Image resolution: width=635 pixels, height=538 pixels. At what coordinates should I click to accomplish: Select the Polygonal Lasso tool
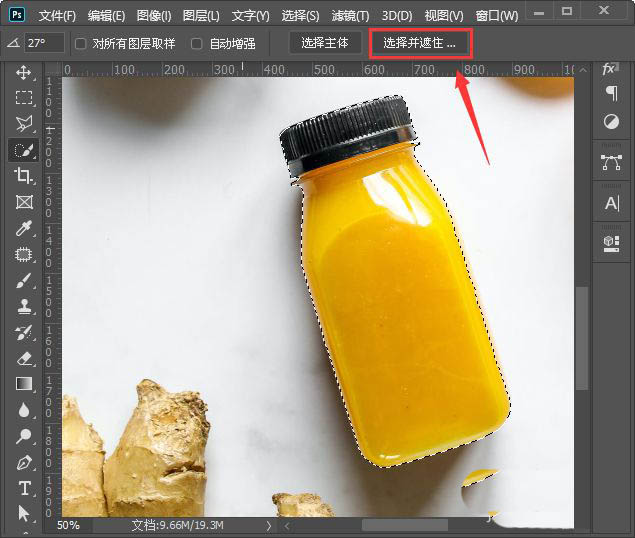pyautogui.click(x=23, y=124)
